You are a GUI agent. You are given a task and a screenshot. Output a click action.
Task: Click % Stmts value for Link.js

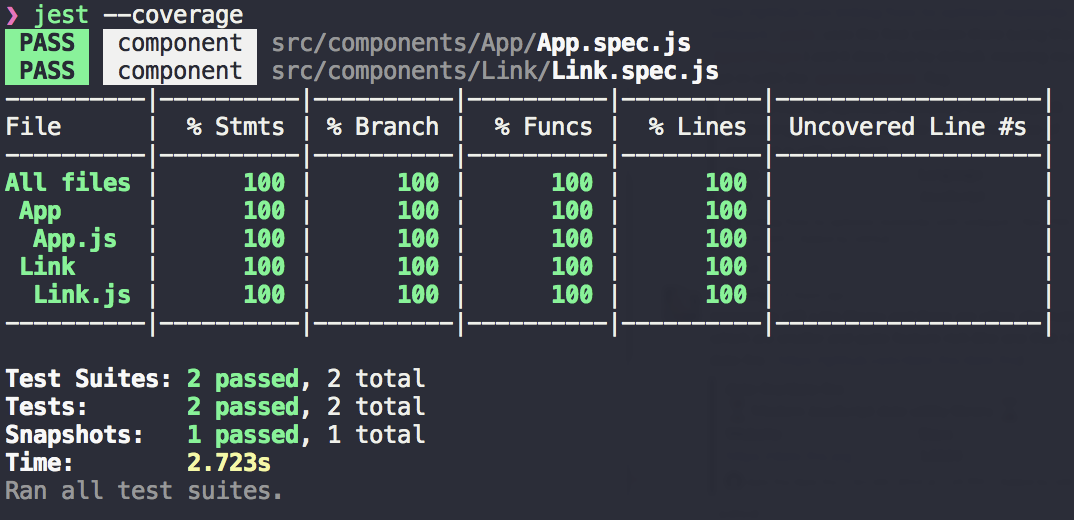pyautogui.click(x=264, y=295)
